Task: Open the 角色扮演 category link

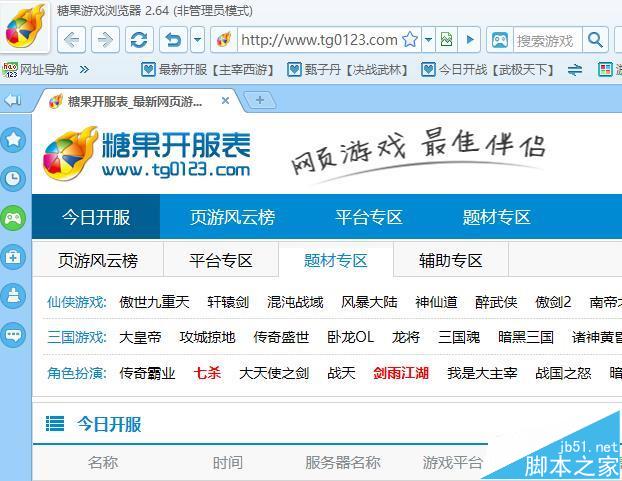Action: 77,373
